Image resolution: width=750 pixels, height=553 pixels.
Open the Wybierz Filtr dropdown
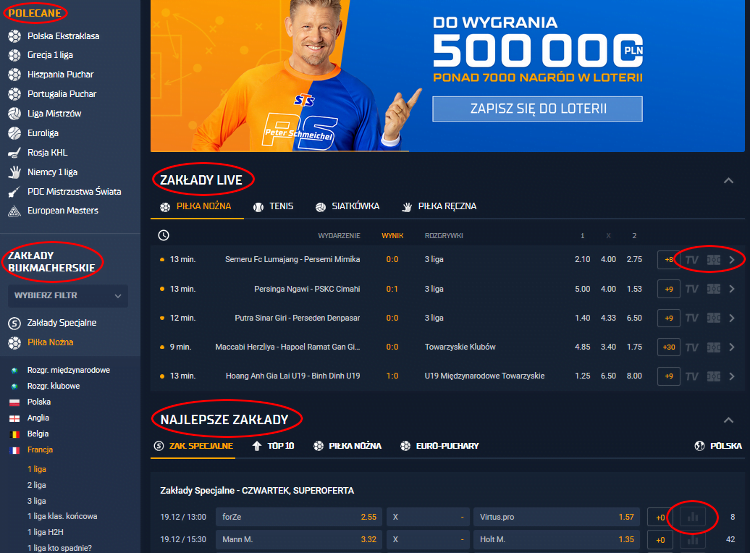pyautogui.click(x=69, y=296)
